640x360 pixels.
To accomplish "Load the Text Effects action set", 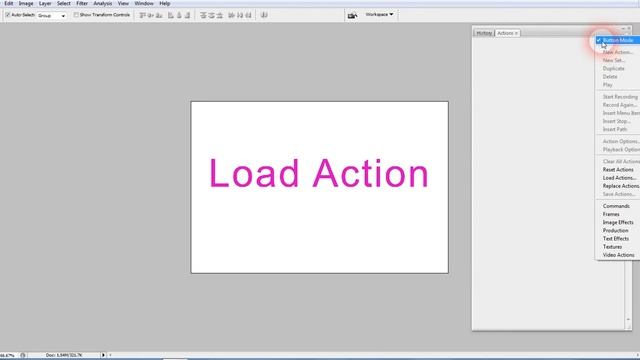I will click(616, 239).
